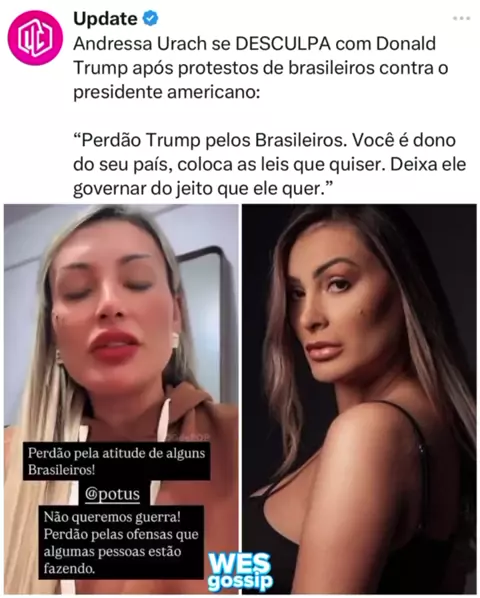This screenshot has width=480, height=598.
Task: Click the quoted 'Perdão Trump pelos Brasileiros' paragraph
Action: click(270, 164)
